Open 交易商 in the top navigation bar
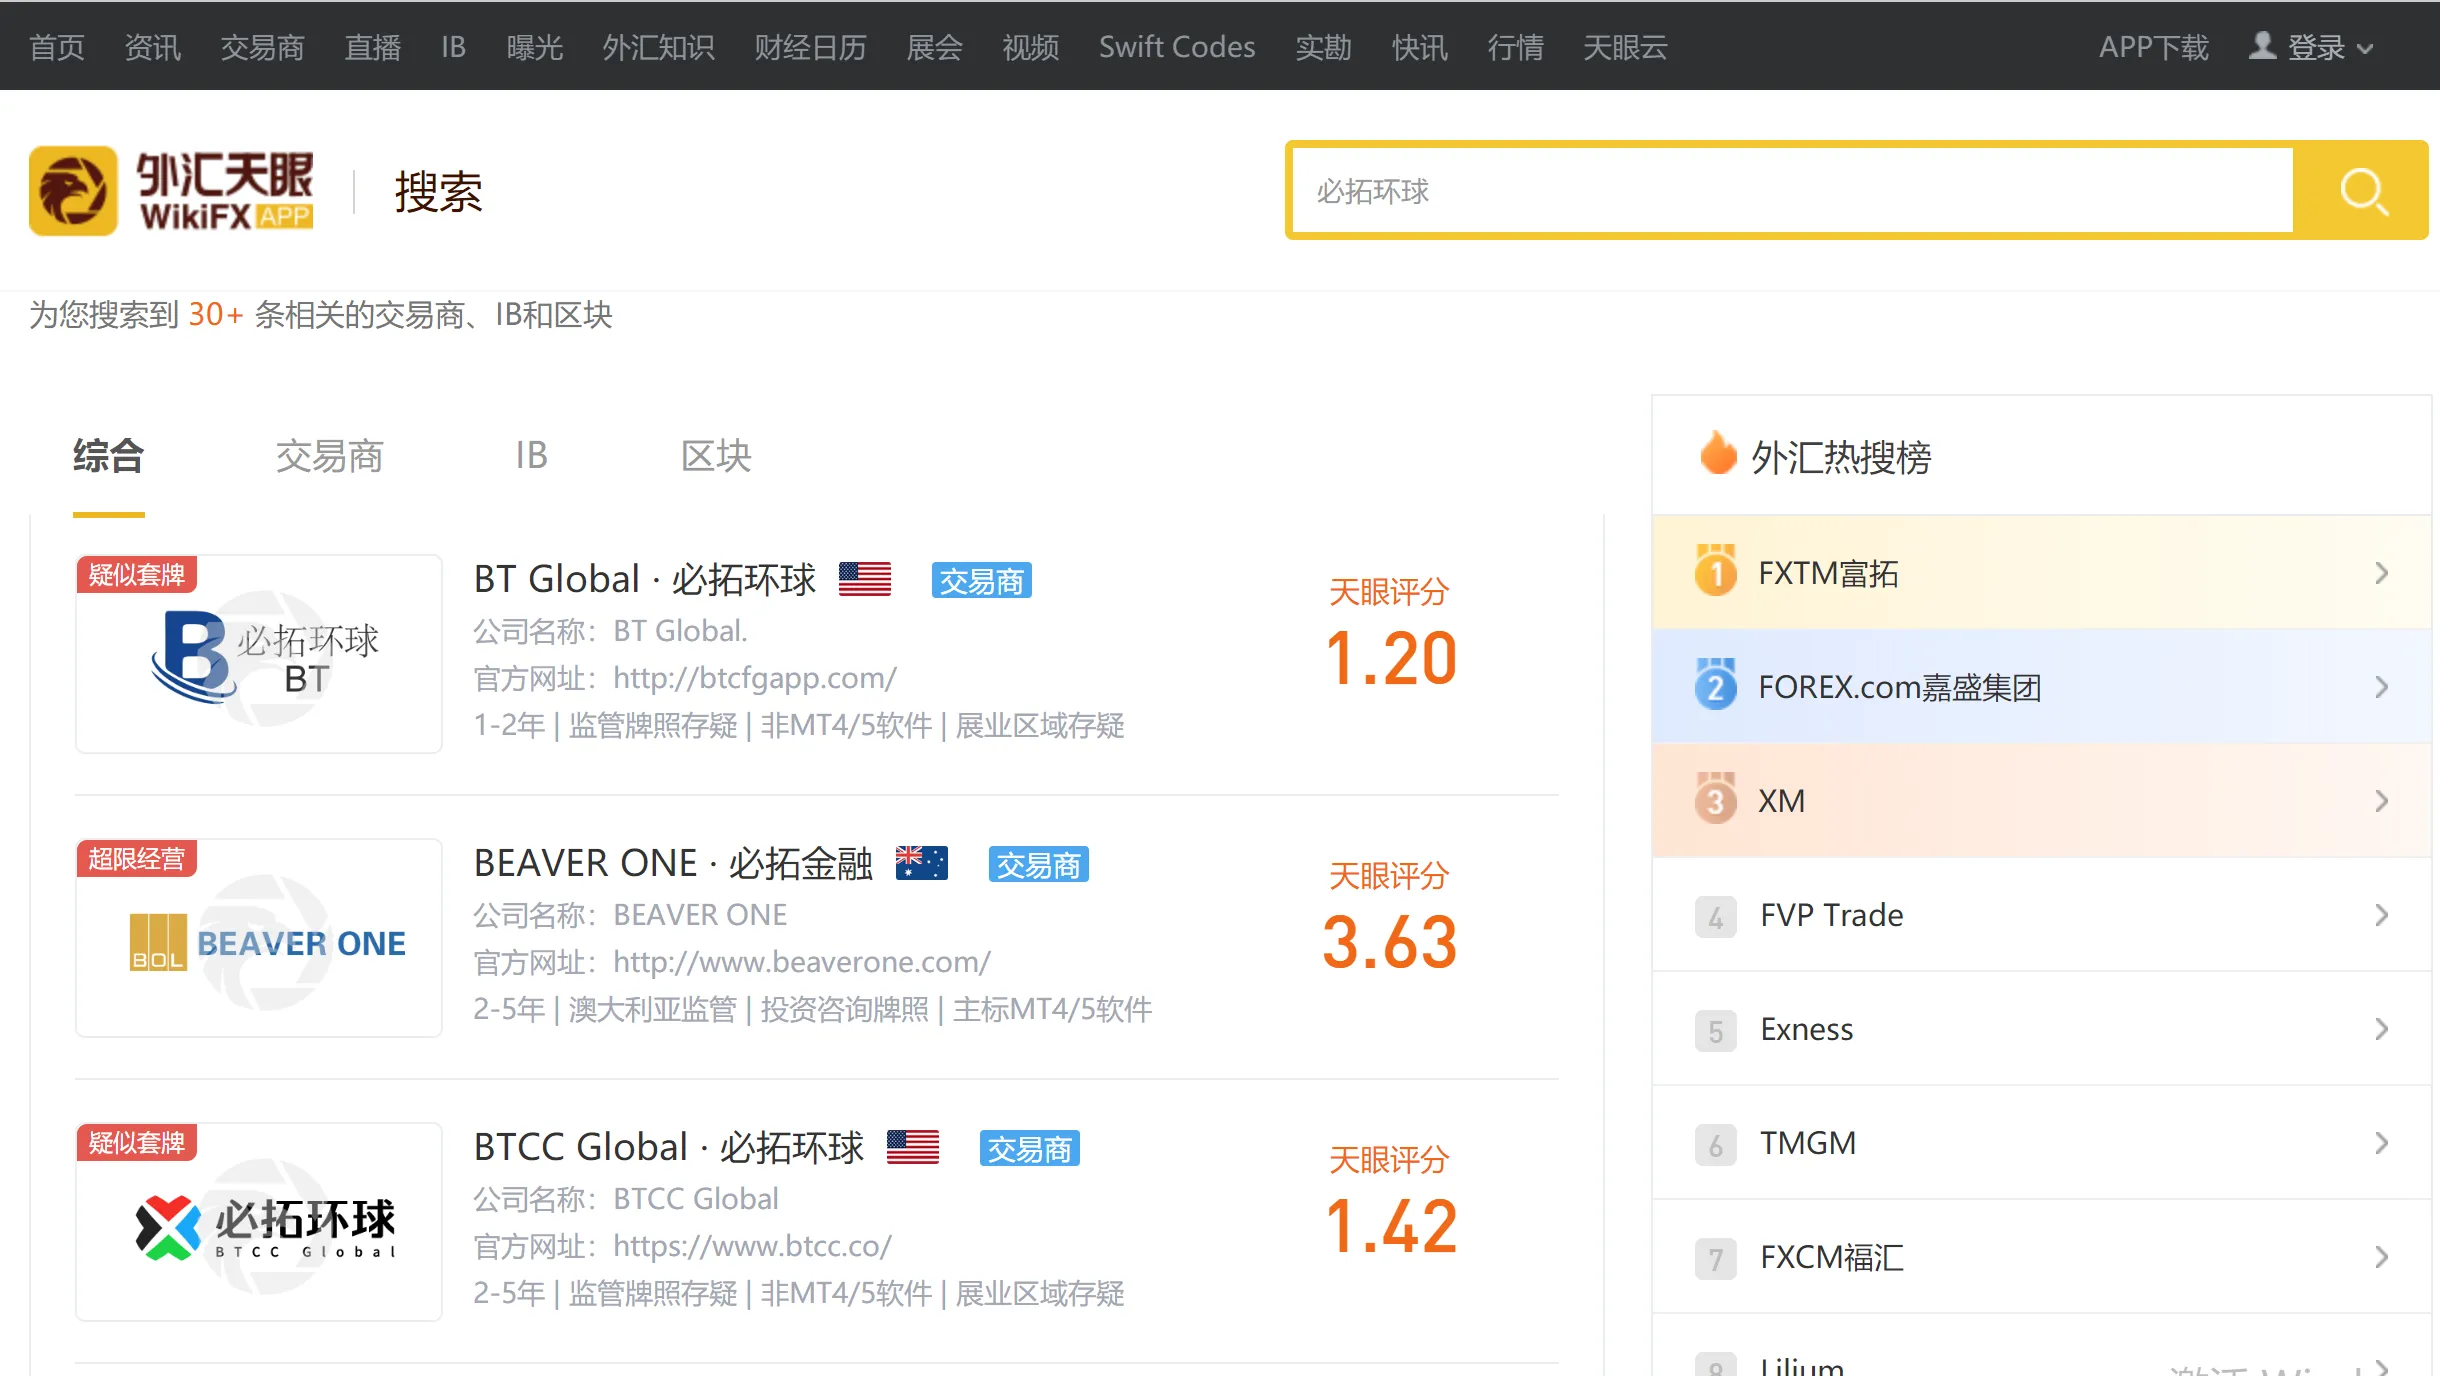 click(263, 47)
